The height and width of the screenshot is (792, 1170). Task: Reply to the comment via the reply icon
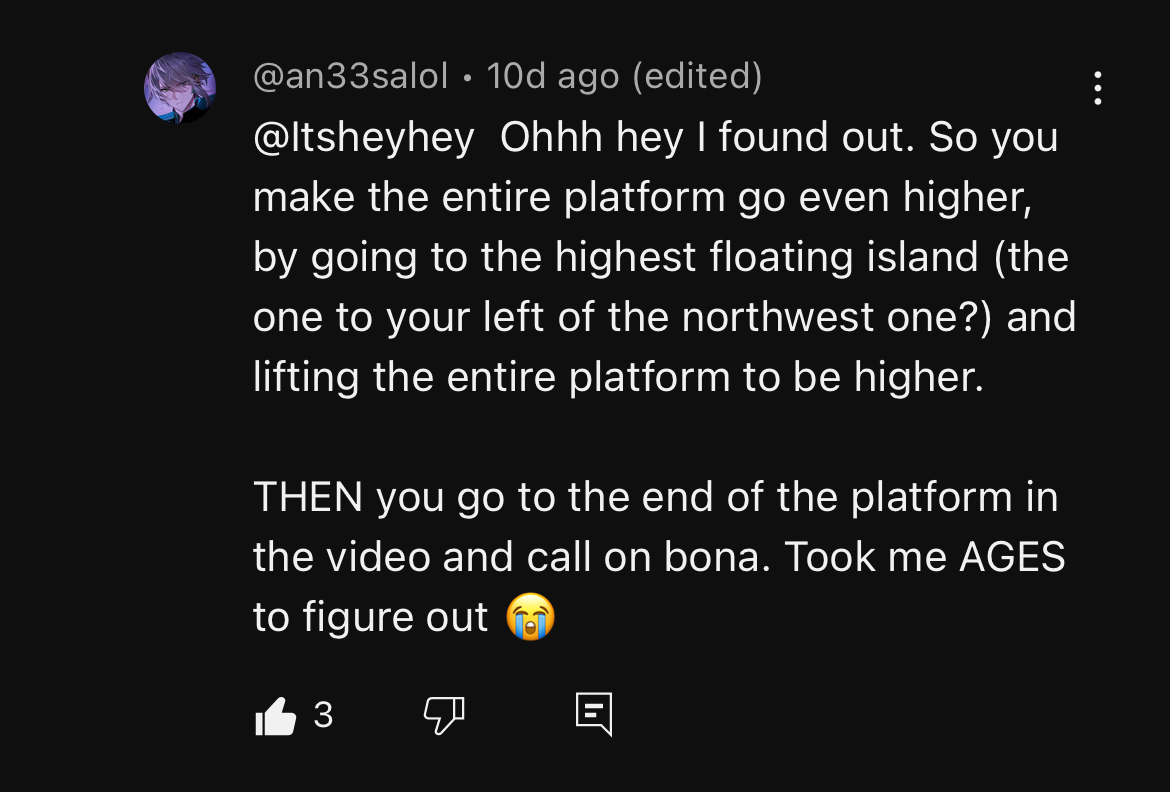pos(593,715)
